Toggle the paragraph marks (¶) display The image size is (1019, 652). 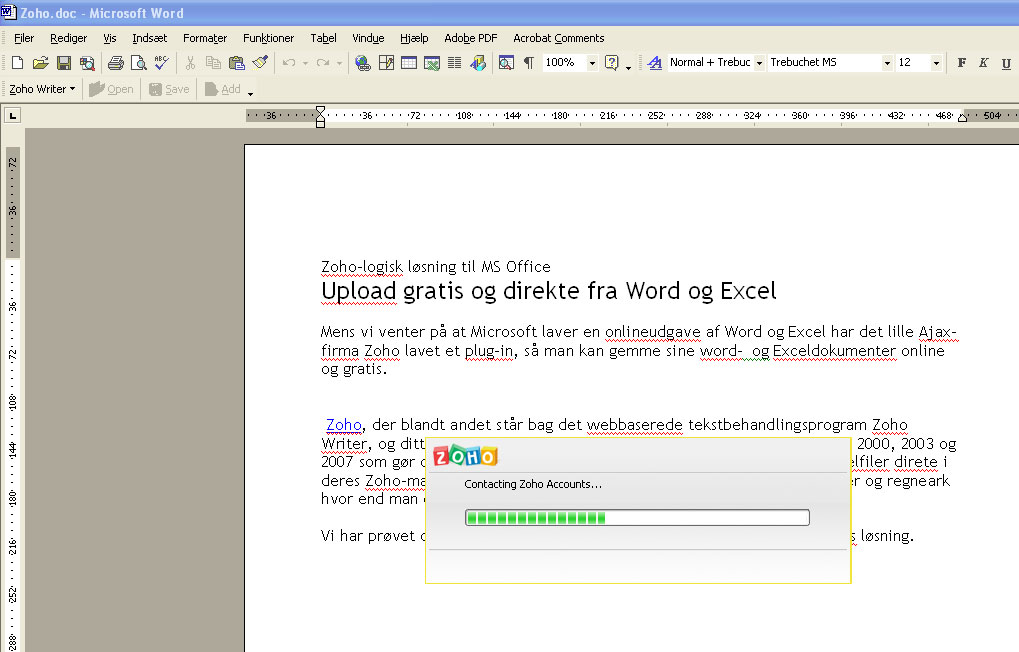[528, 63]
